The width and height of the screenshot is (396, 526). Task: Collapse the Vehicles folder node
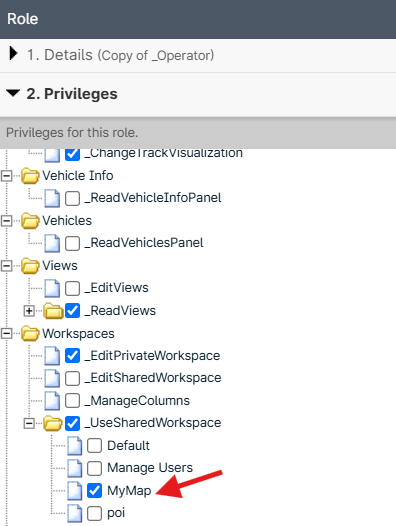(x=6, y=220)
